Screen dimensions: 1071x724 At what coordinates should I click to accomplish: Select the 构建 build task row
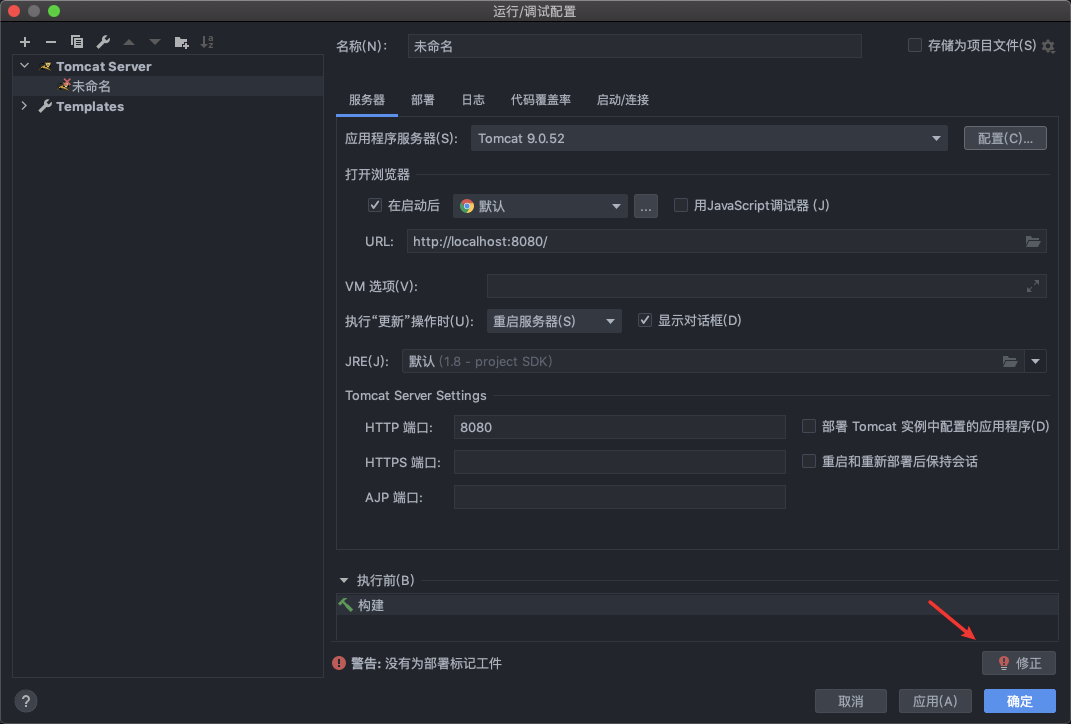tap(697, 605)
